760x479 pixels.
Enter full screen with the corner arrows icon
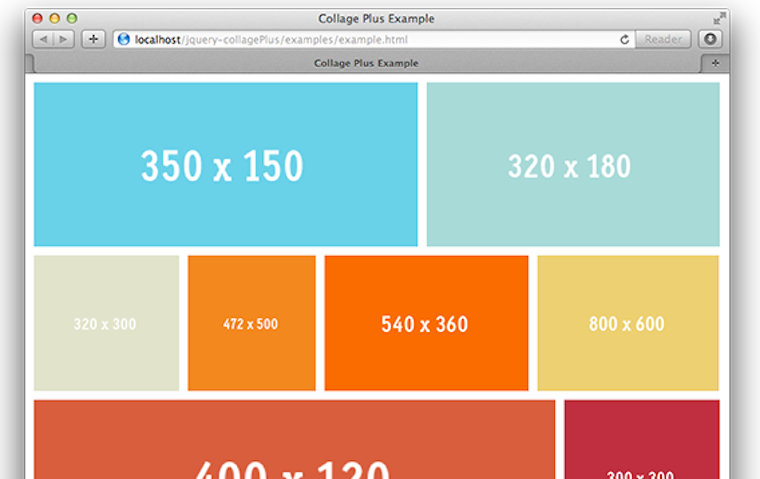point(719,18)
